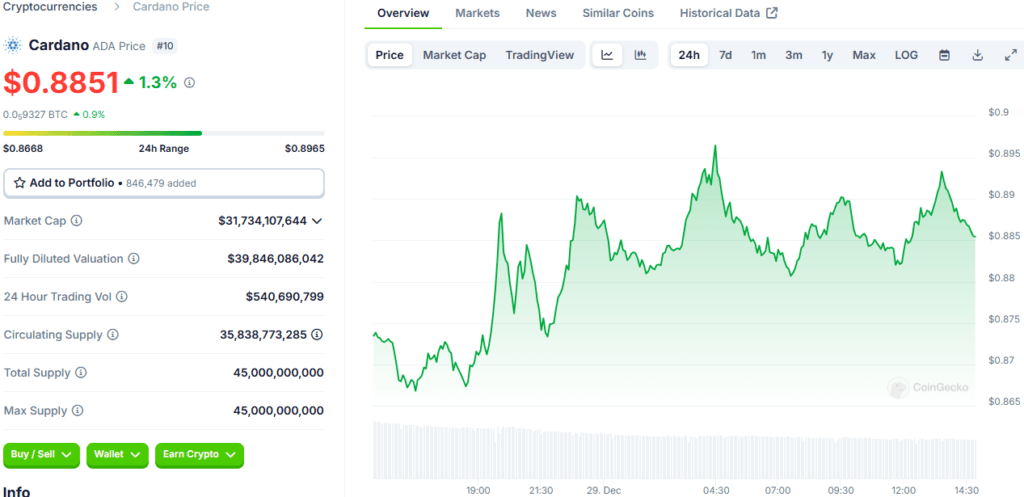Expand the Market Cap value chevron
The height and width of the screenshot is (497, 1024).
[x=317, y=221]
